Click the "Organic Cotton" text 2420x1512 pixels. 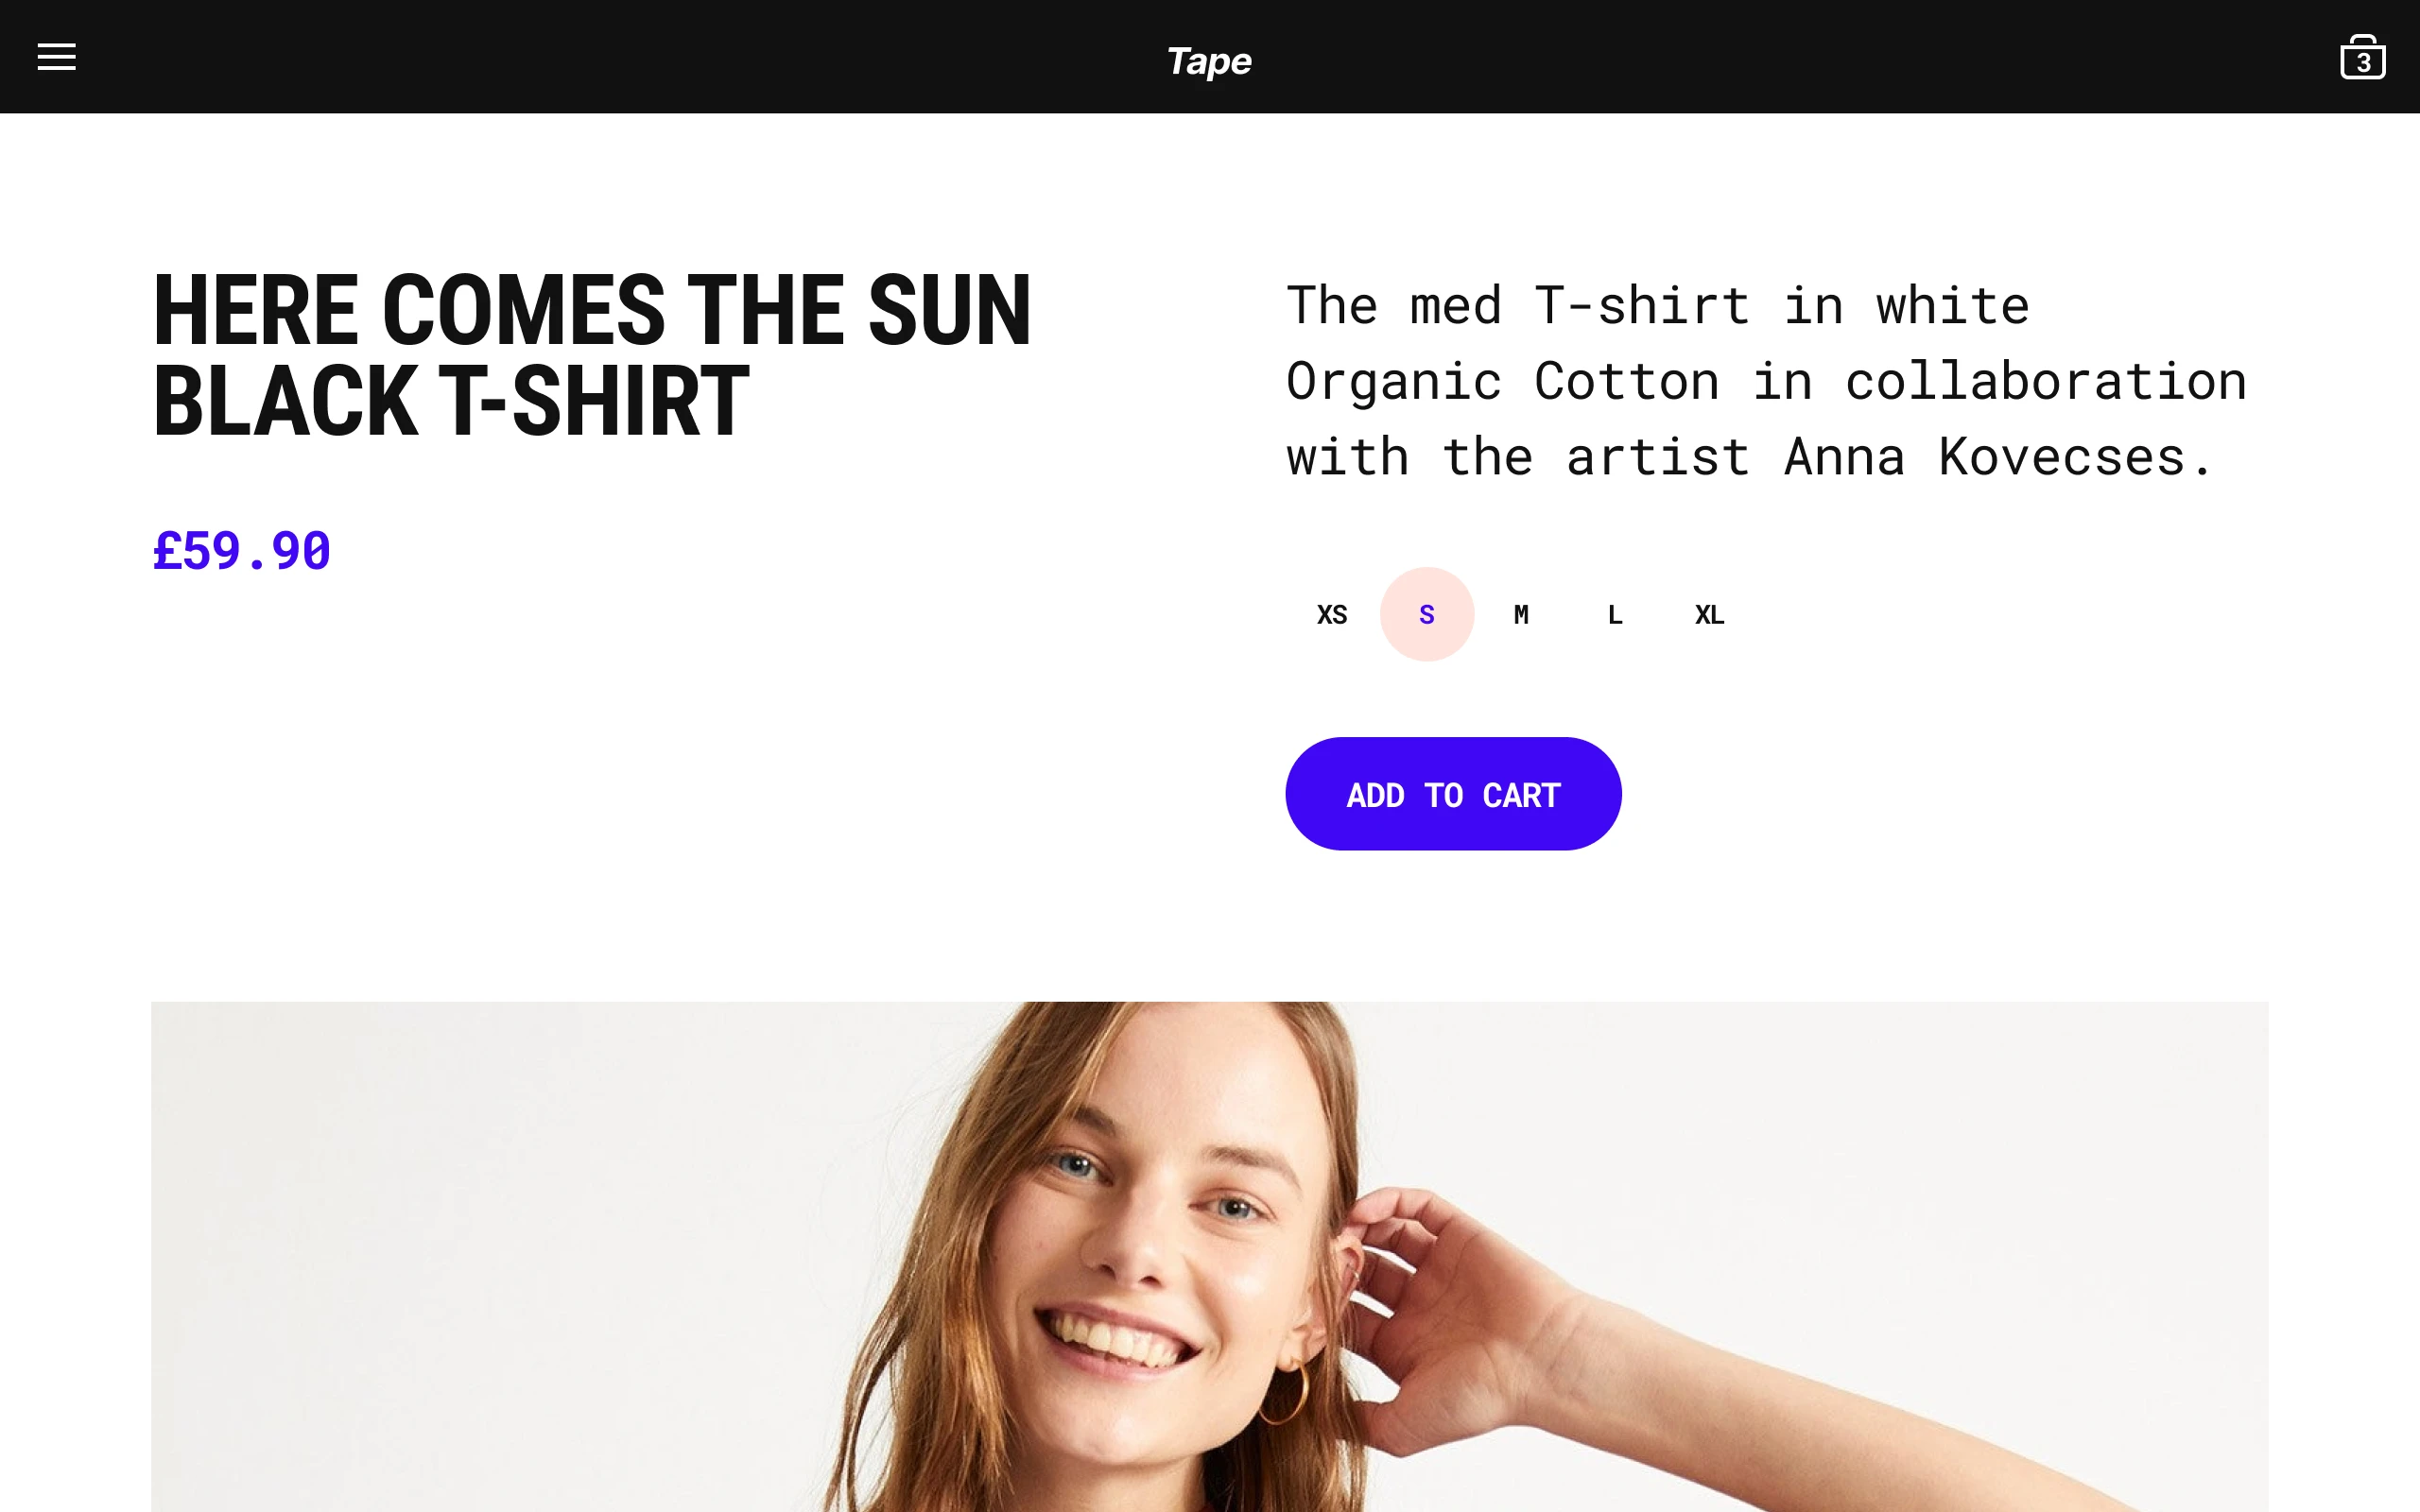[x=1502, y=382]
